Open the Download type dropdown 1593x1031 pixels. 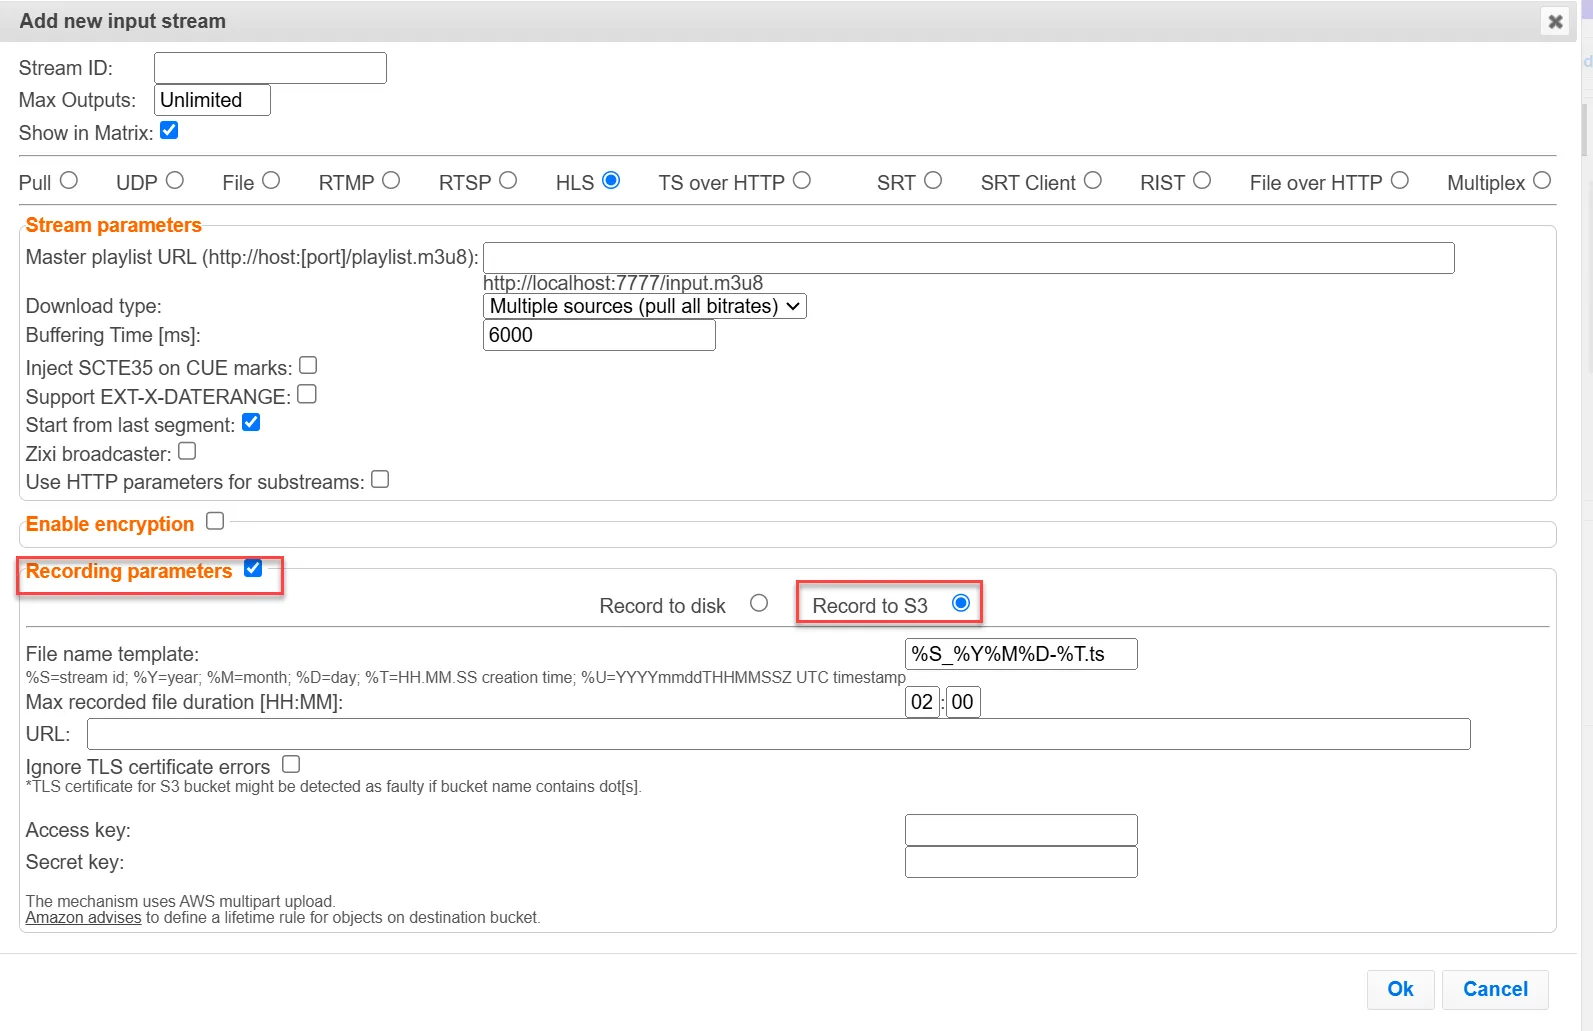pos(644,306)
